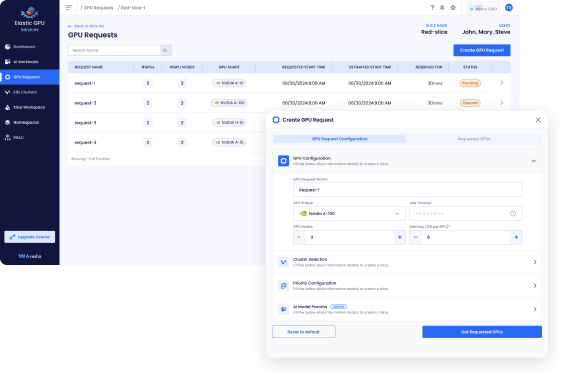The image size is (567, 381).
Task: Focus the Search Name input field
Action: [x=114, y=50]
